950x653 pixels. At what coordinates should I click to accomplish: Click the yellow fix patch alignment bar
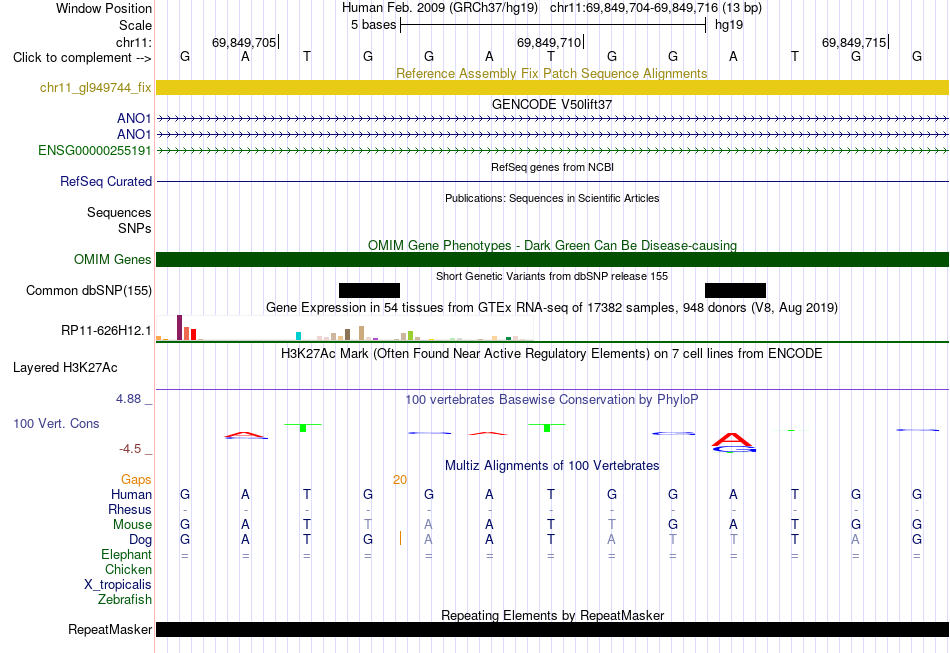pyautogui.click(x=552, y=87)
